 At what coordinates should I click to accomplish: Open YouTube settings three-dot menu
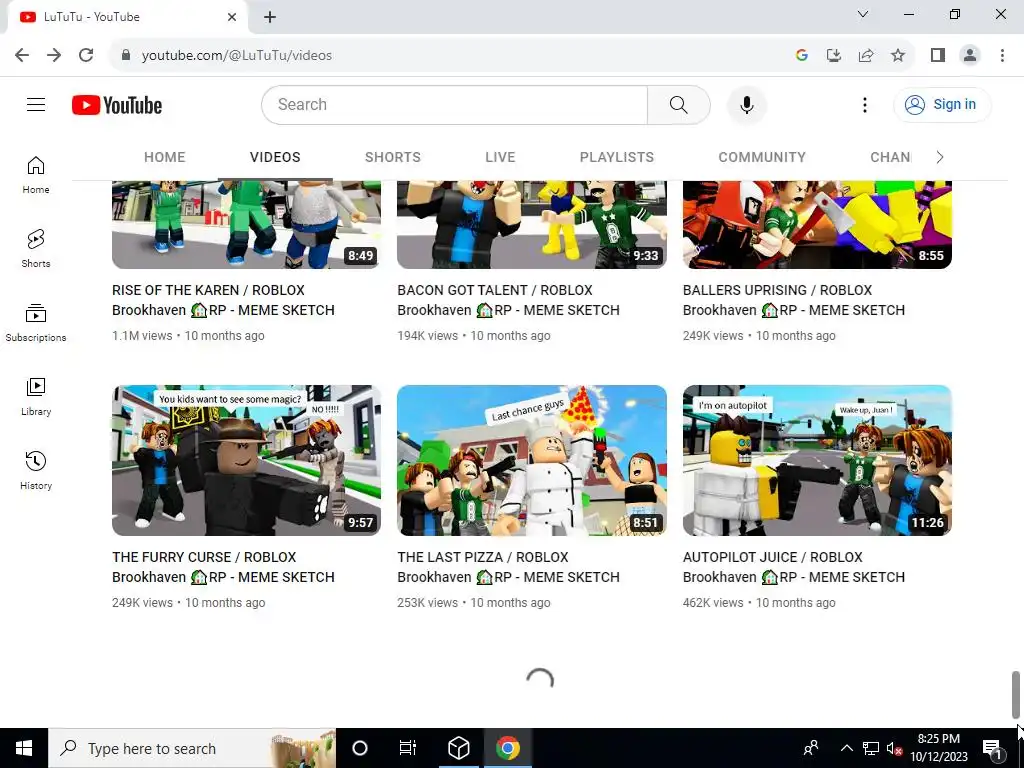pos(865,104)
